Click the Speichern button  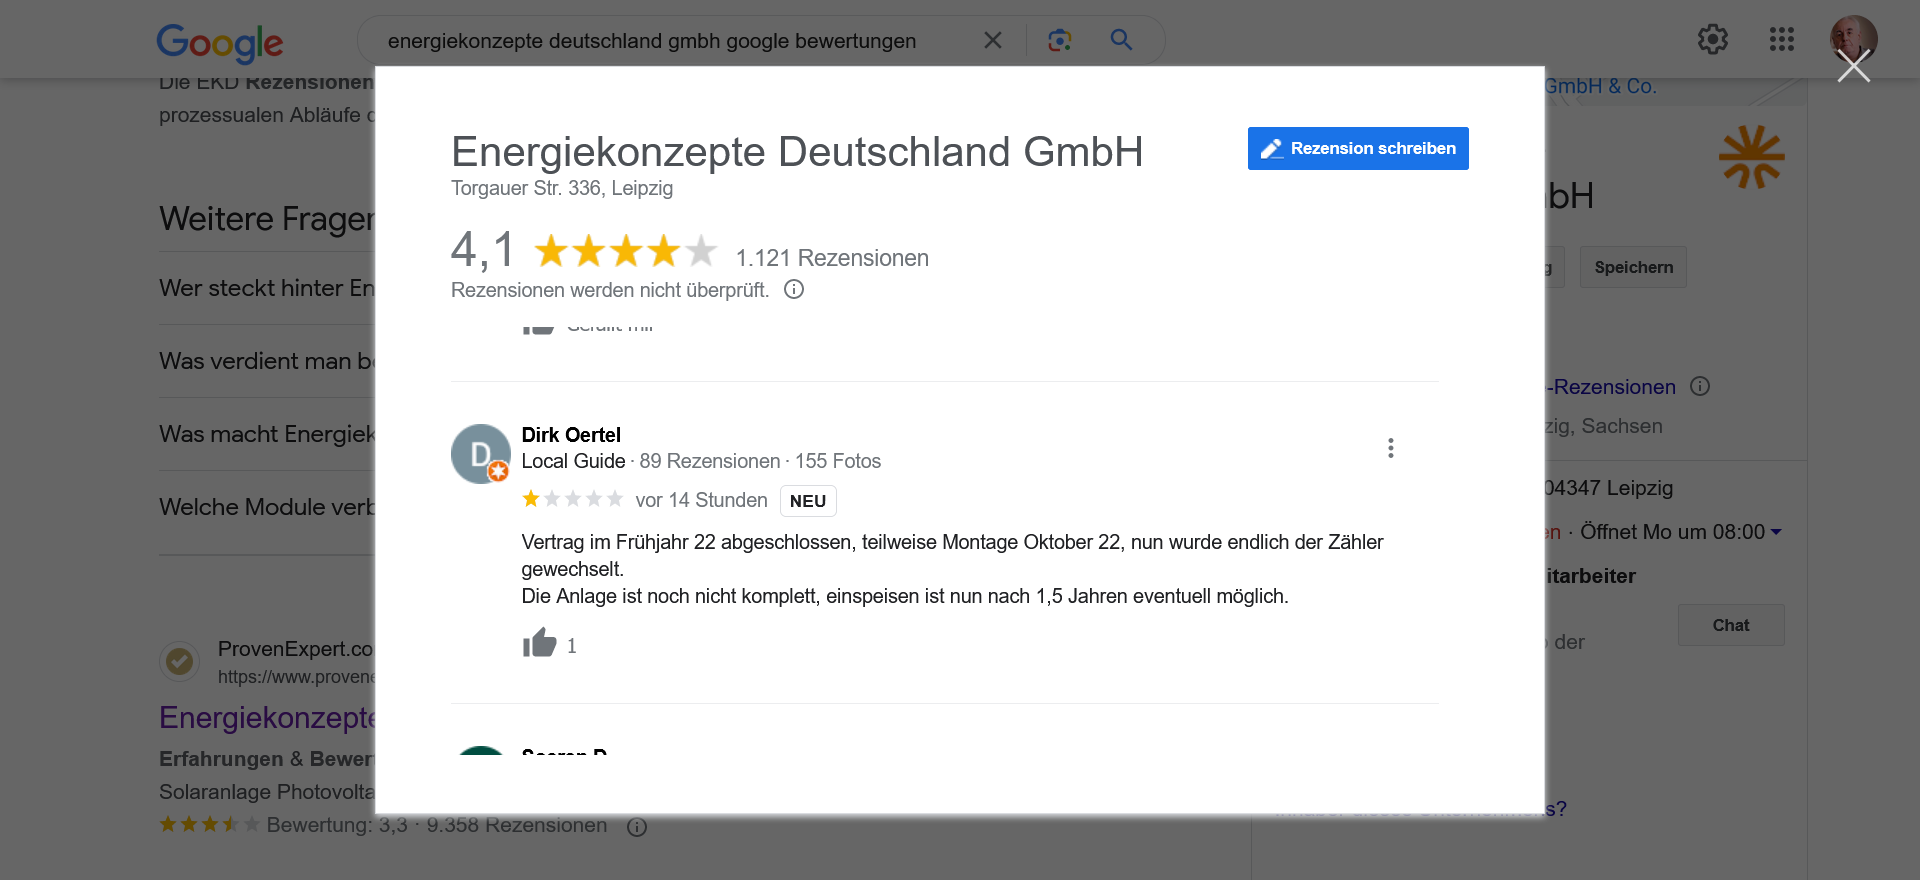[x=1632, y=267]
